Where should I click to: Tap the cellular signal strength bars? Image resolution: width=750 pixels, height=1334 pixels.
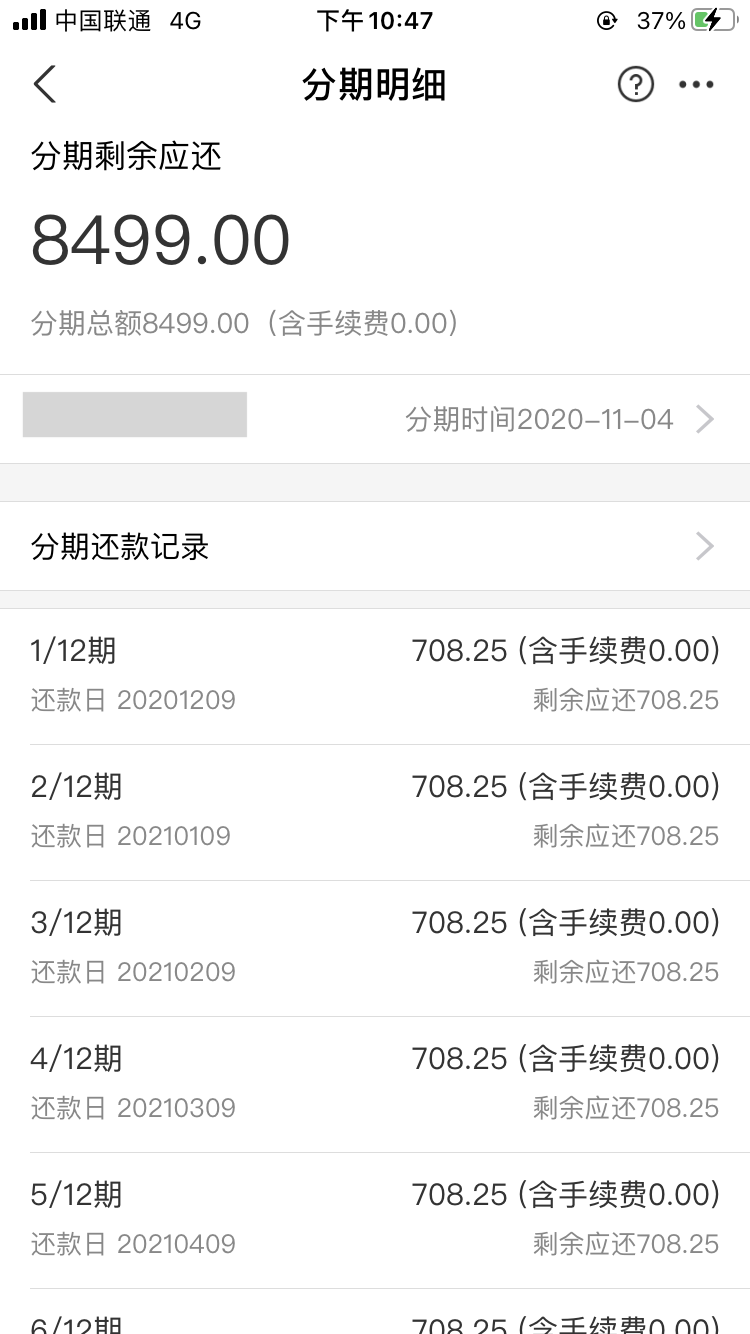(x=29, y=20)
